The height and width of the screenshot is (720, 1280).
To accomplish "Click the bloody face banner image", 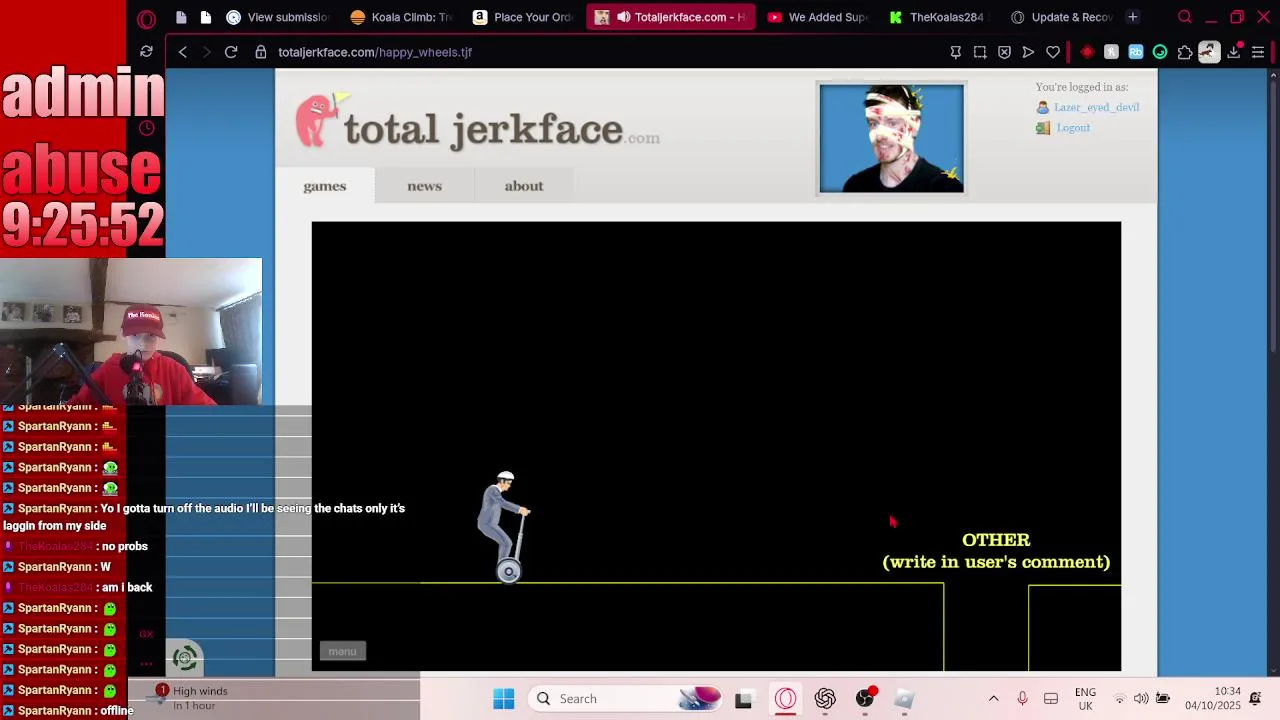I will pos(891,138).
